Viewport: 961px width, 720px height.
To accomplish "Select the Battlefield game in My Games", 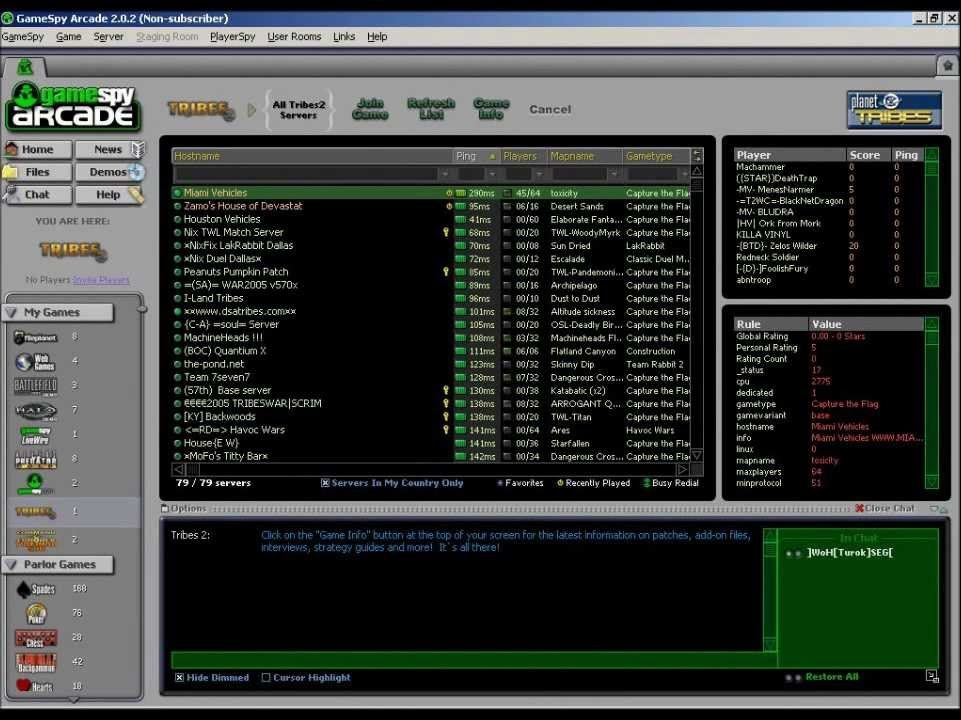I will pyautogui.click(x=36, y=385).
